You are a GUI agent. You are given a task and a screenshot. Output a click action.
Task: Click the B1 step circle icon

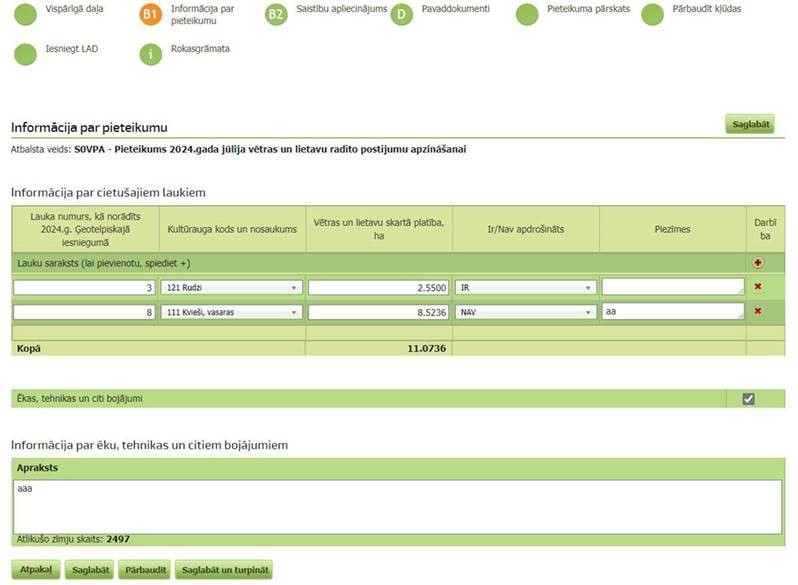coord(150,15)
